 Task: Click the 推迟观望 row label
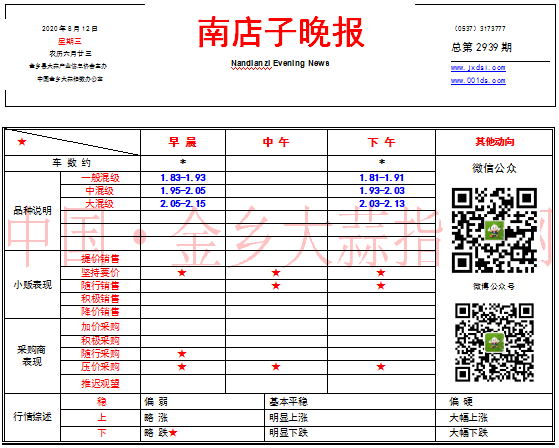coord(100,383)
